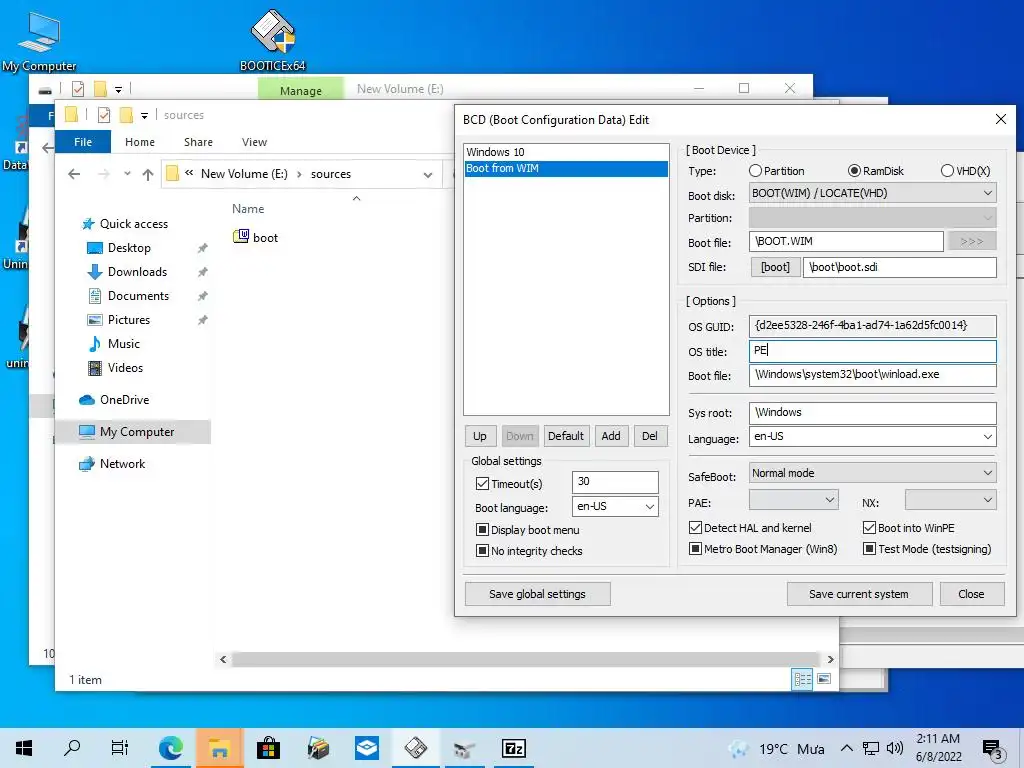The height and width of the screenshot is (768, 1024).
Task: Select the Windows 10 boot entry
Action: coord(566,152)
